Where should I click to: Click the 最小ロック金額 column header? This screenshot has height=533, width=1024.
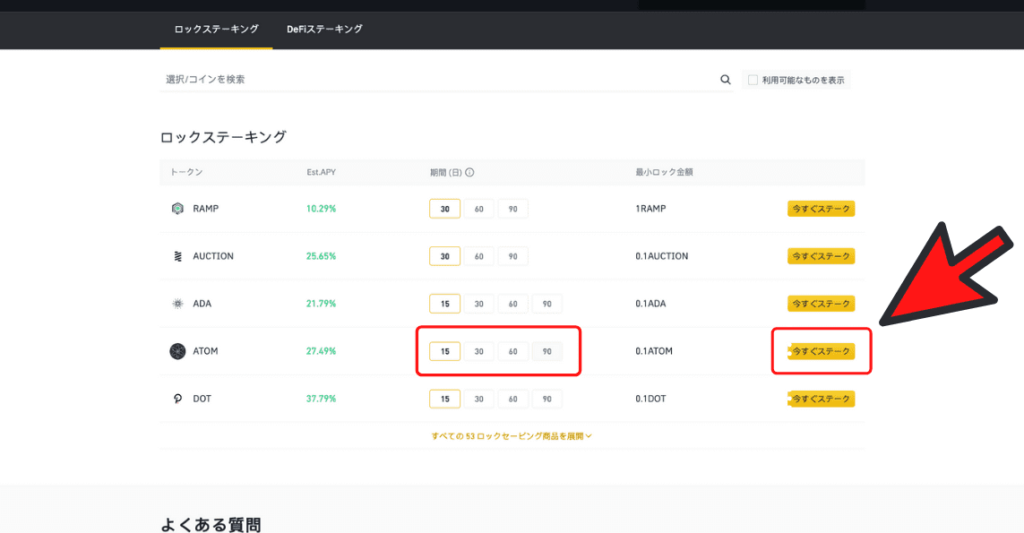[x=664, y=172]
